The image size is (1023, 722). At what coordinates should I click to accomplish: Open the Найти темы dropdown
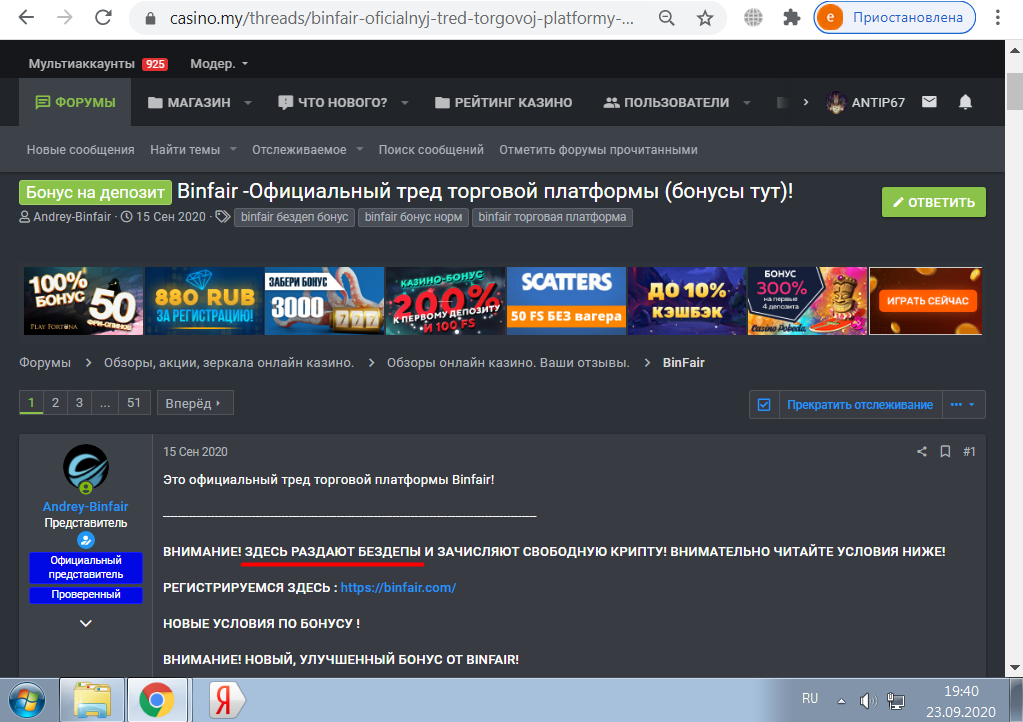click(x=193, y=150)
